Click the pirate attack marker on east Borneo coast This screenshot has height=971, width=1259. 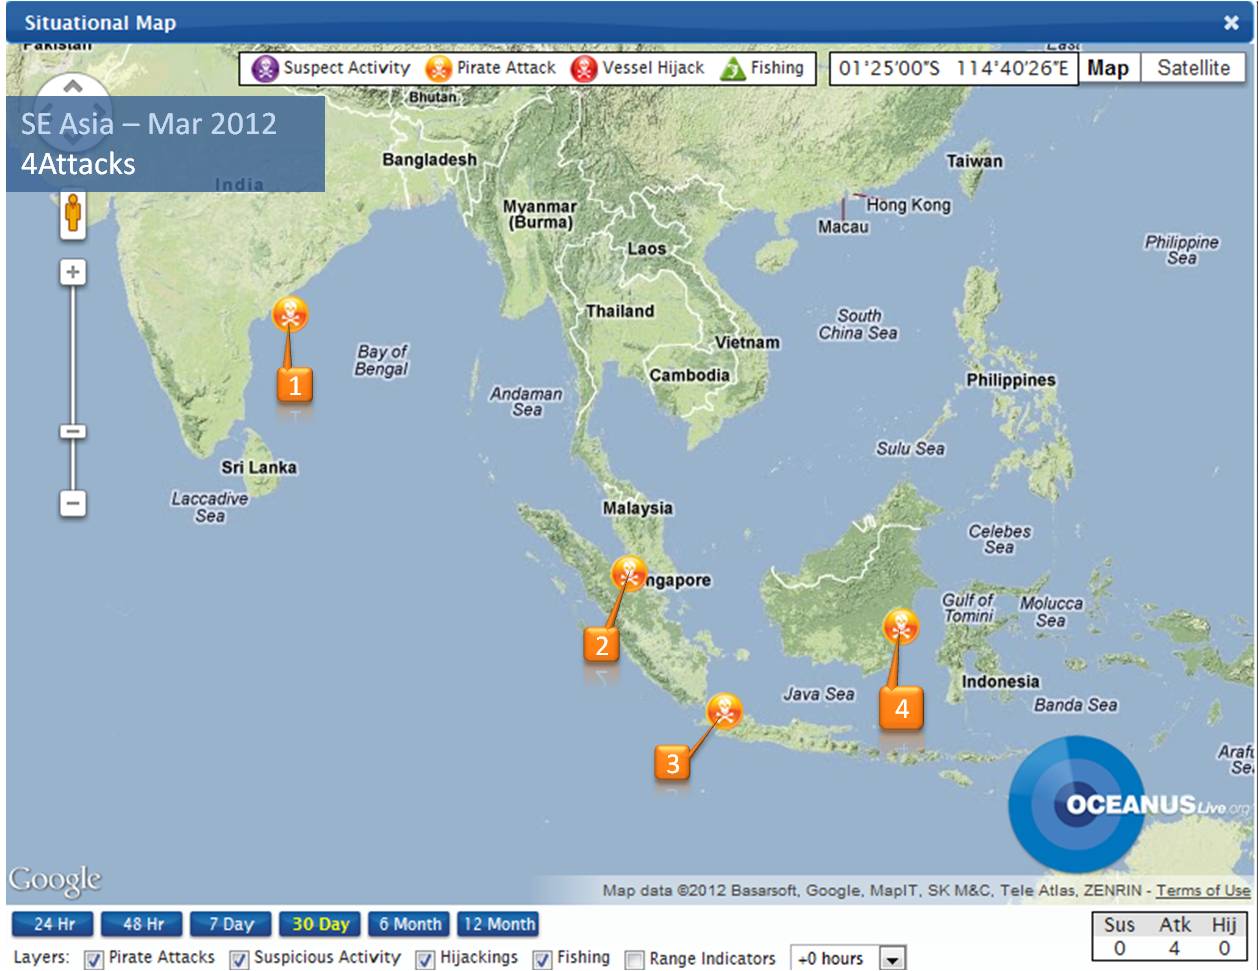click(900, 627)
